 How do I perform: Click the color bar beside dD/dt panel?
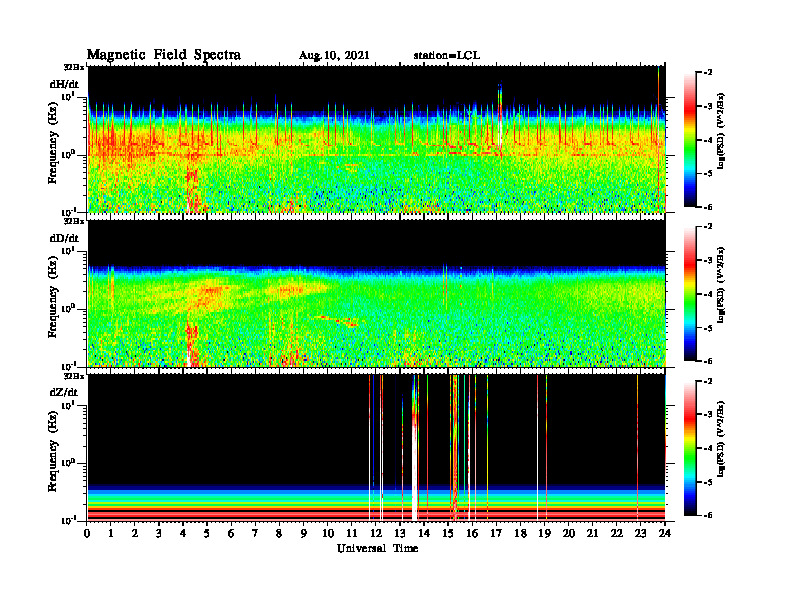(690, 294)
